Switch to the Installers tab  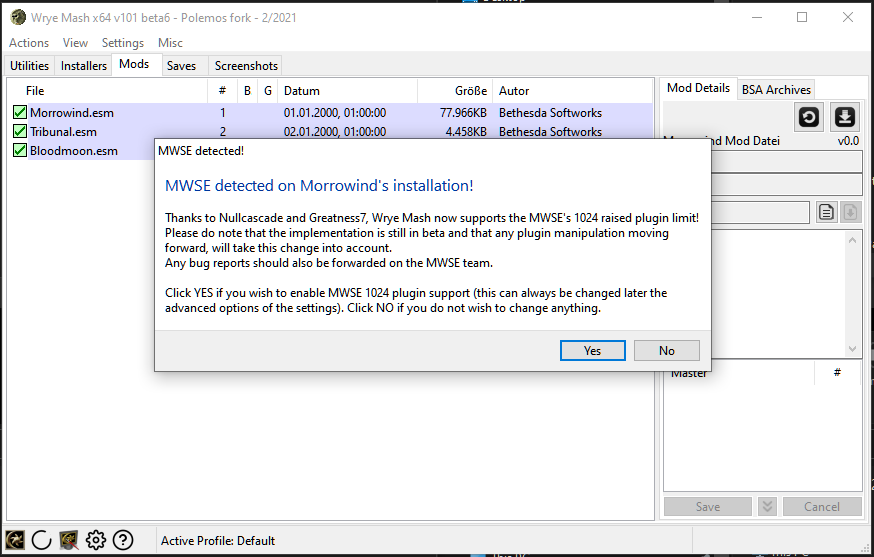[x=84, y=66]
